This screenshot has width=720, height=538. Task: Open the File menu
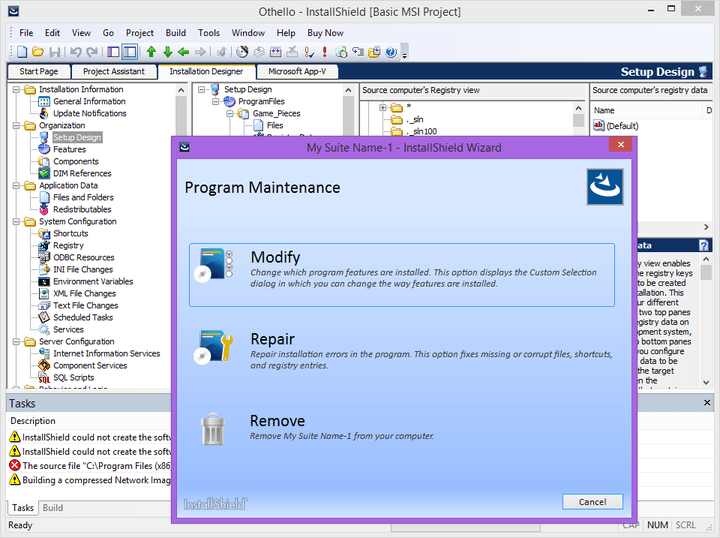(x=26, y=33)
